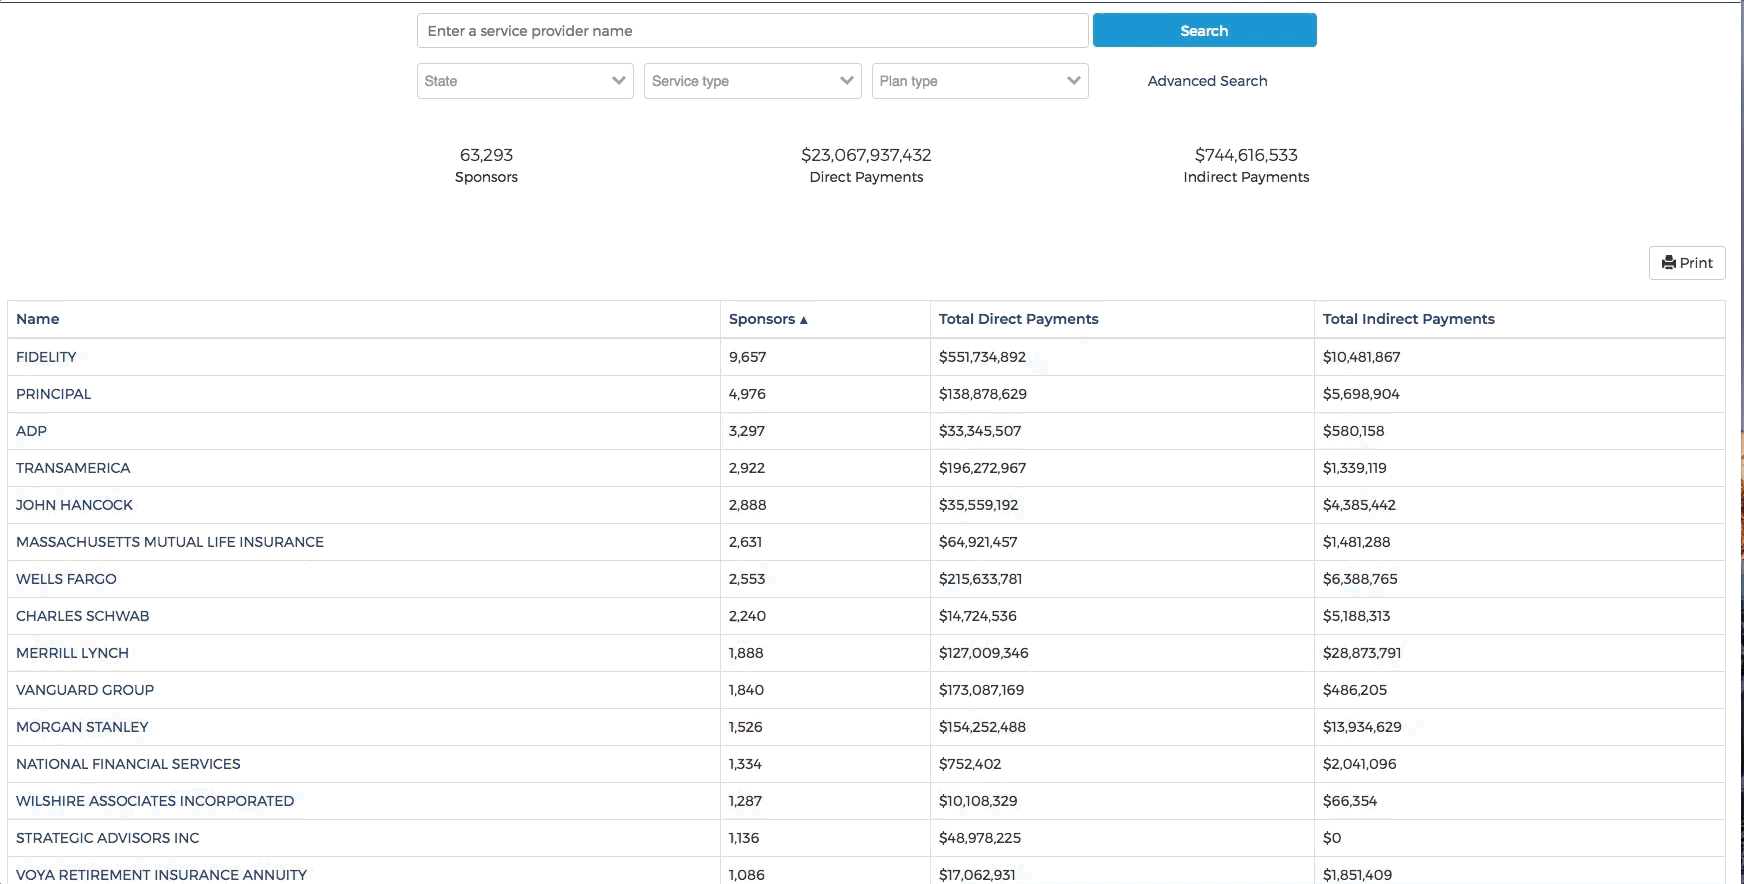Select ADP's indirect payments $580,158
Viewport: 1744px width, 884px height.
[1354, 431]
